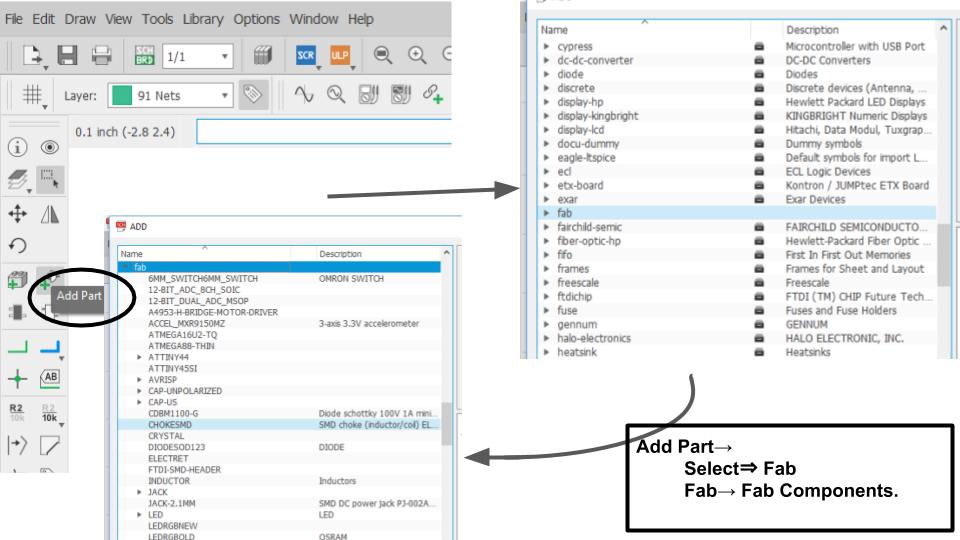
Task: Toggle in-use icon for gennum library
Action: tap(759, 324)
